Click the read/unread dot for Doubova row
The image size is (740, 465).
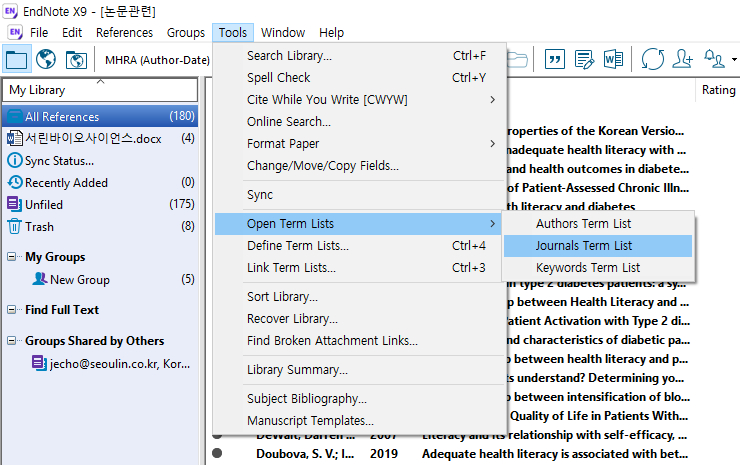click(x=217, y=453)
